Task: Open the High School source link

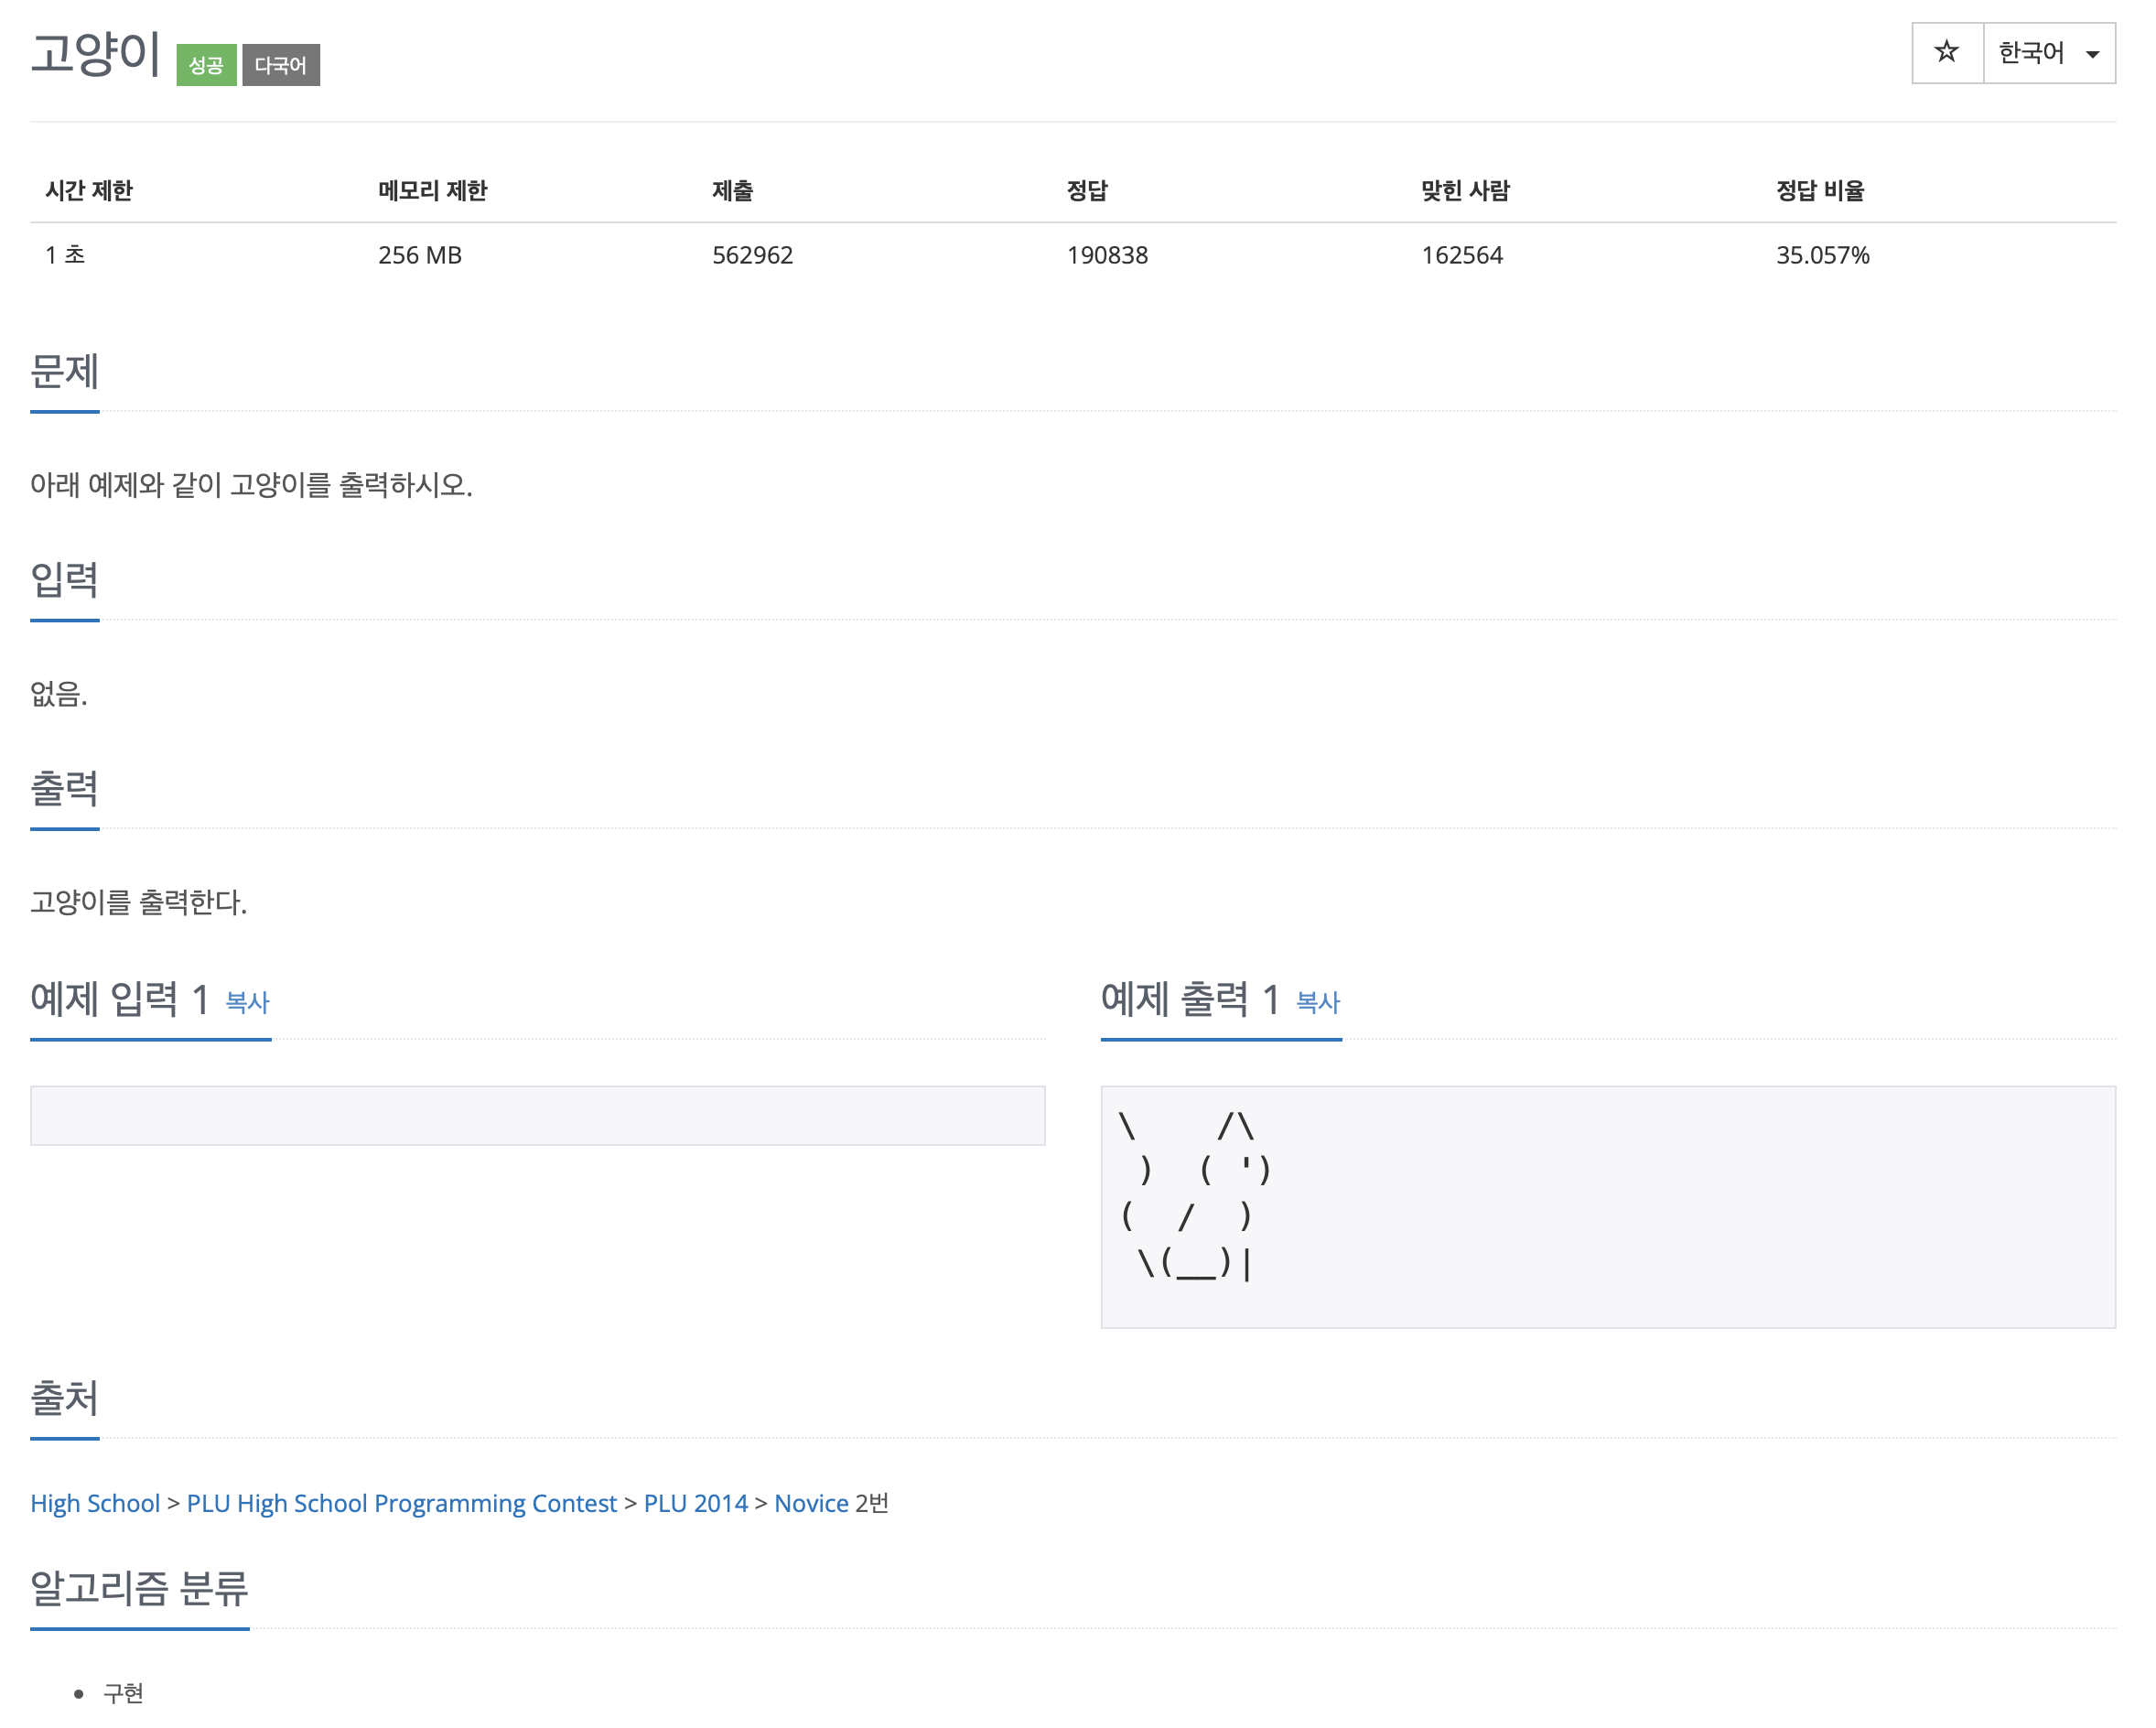Action: pyautogui.click(x=95, y=1503)
